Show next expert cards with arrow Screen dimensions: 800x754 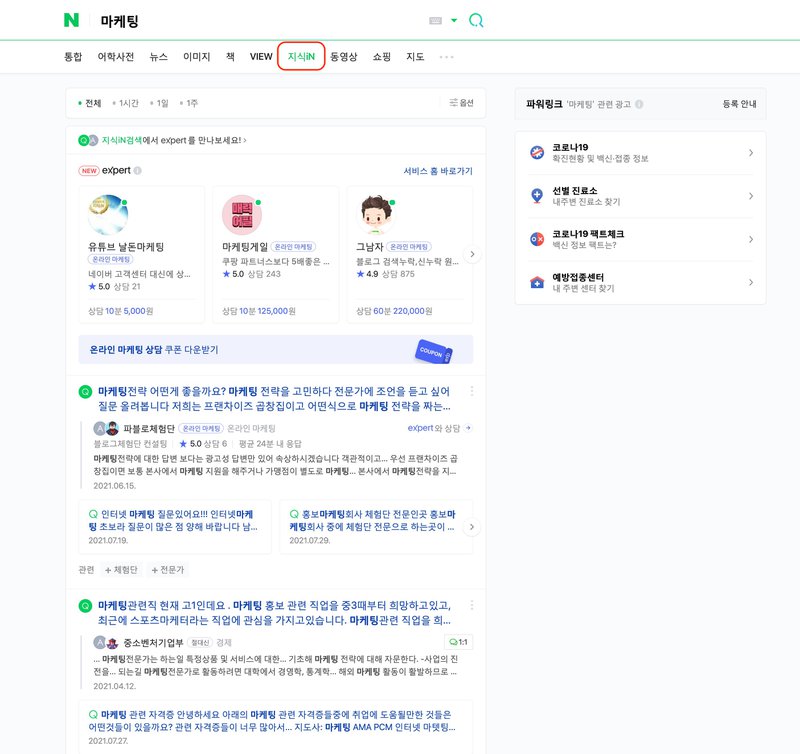(x=472, y=254)
